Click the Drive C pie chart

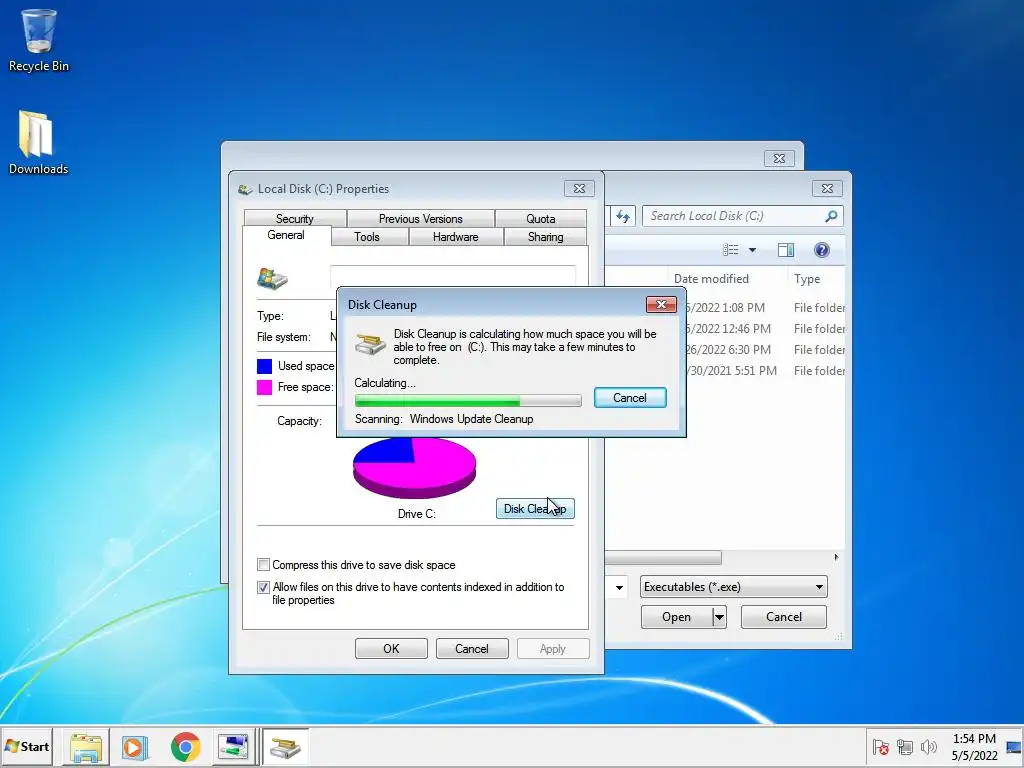(x=414, y=468)
